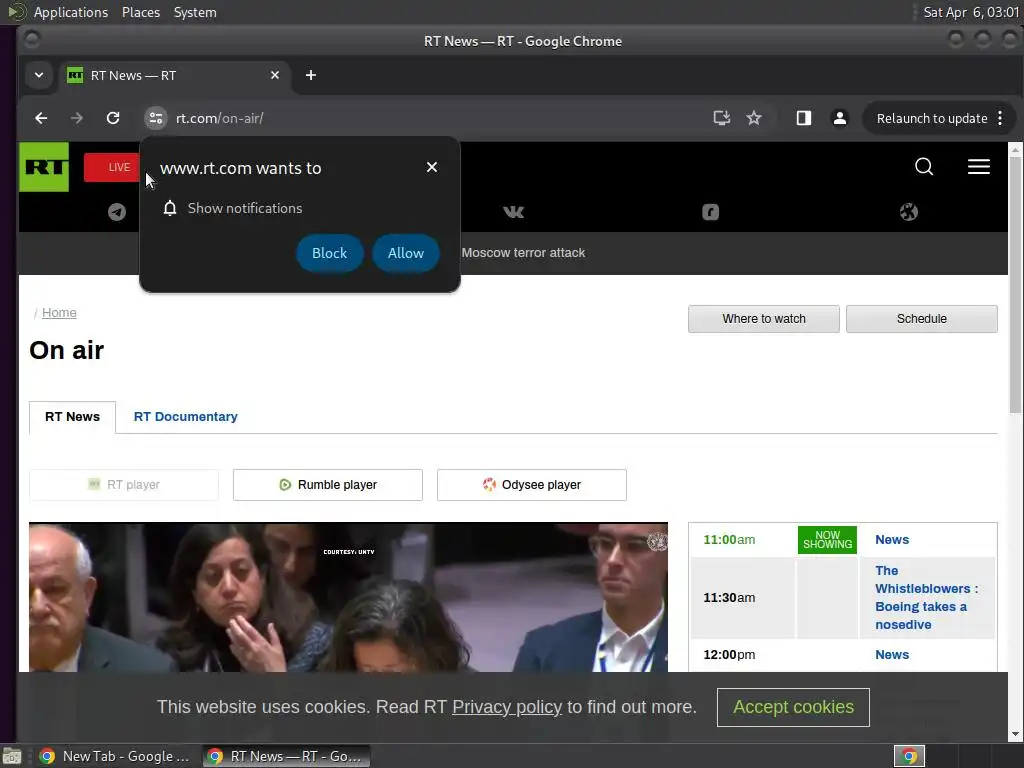
Task: Open the System menu
Action: coord(195,12)
